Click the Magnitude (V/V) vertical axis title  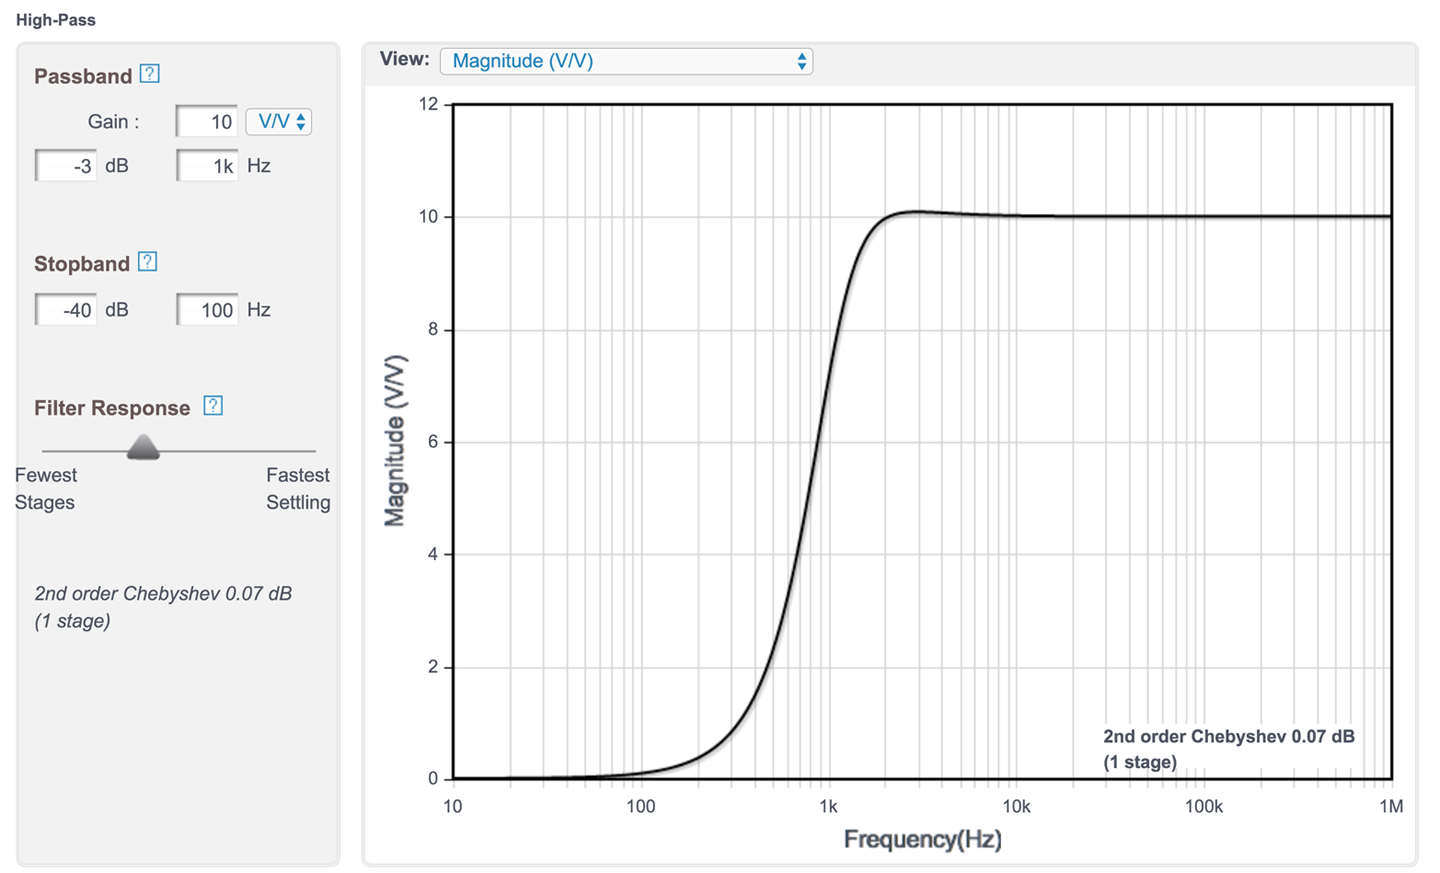(395, 440)
